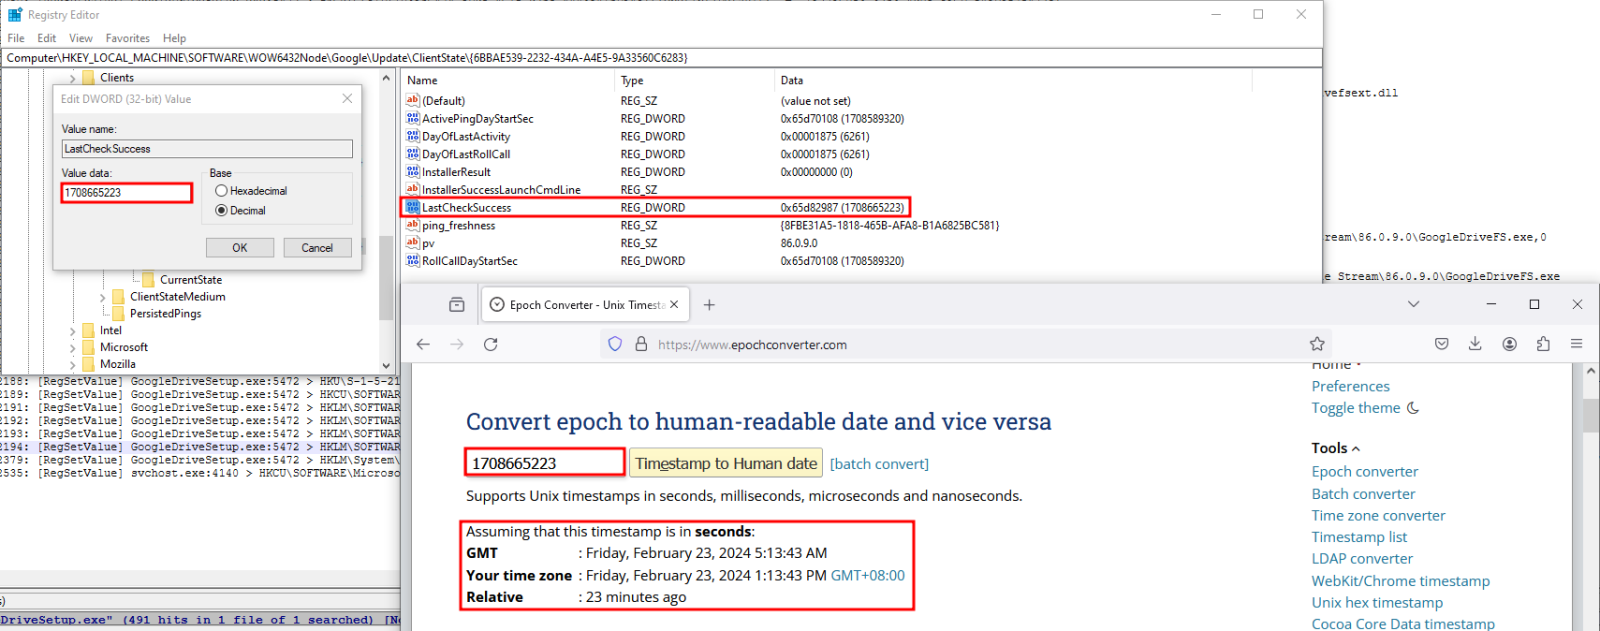Click the DayOfLastActivity value icon
Screen dimensions: 1600x631
(x=412, y=136)
